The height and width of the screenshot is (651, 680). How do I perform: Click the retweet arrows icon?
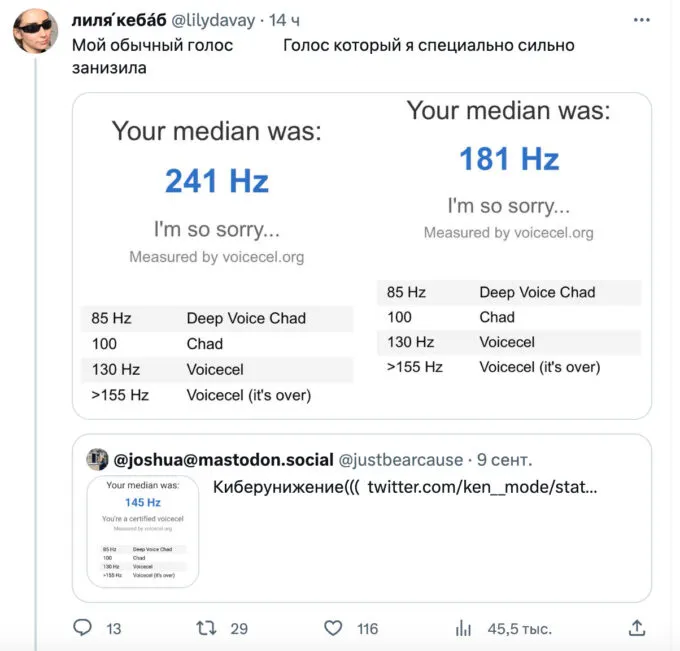(206, 628)
